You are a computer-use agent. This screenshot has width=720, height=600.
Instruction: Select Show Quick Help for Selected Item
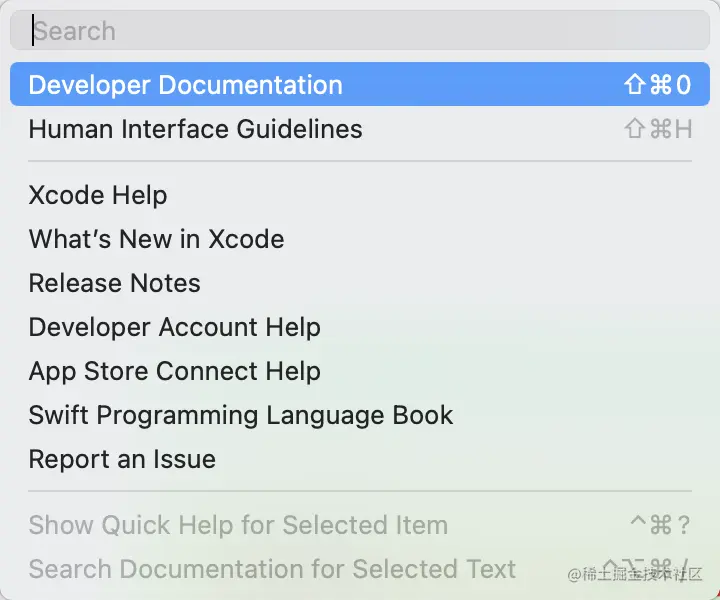(x=360, y=525)
